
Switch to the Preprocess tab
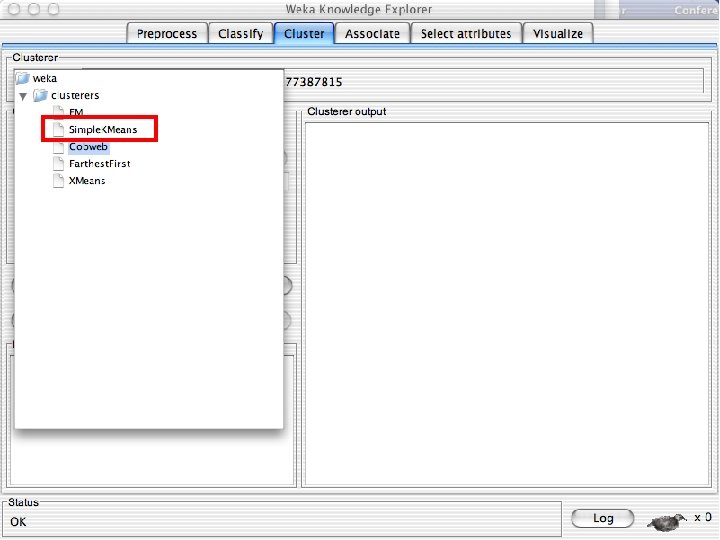coord(167,34)
